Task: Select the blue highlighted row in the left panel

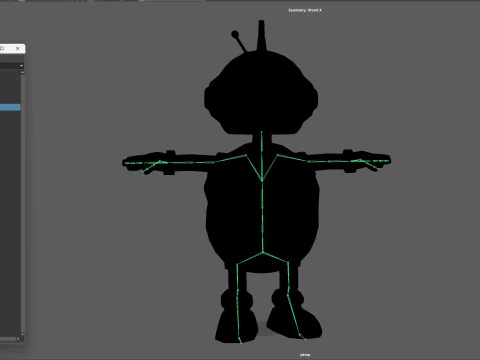Action: pyautogui.click(x=10, y=107)
